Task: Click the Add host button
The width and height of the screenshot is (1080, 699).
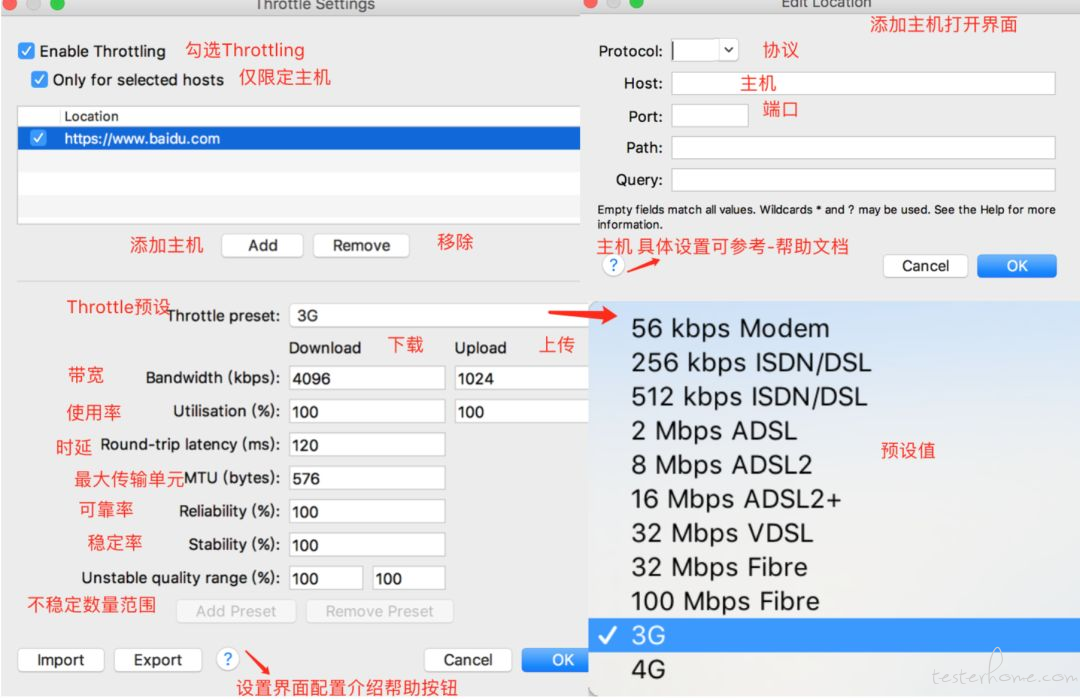Action: pyautogui.click(x=262, y=246)
